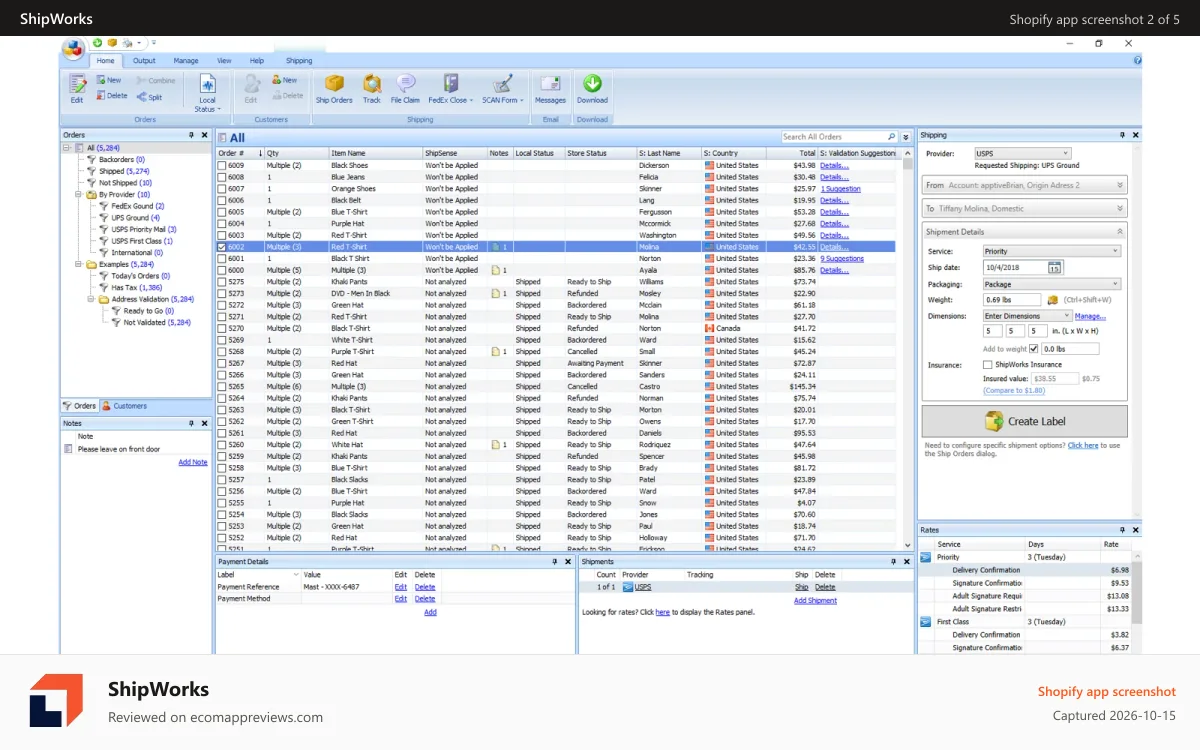Viewport: 1200px width, 750px height.
Task: Check the checkbox for order 6009
Action: pos(222,165)
